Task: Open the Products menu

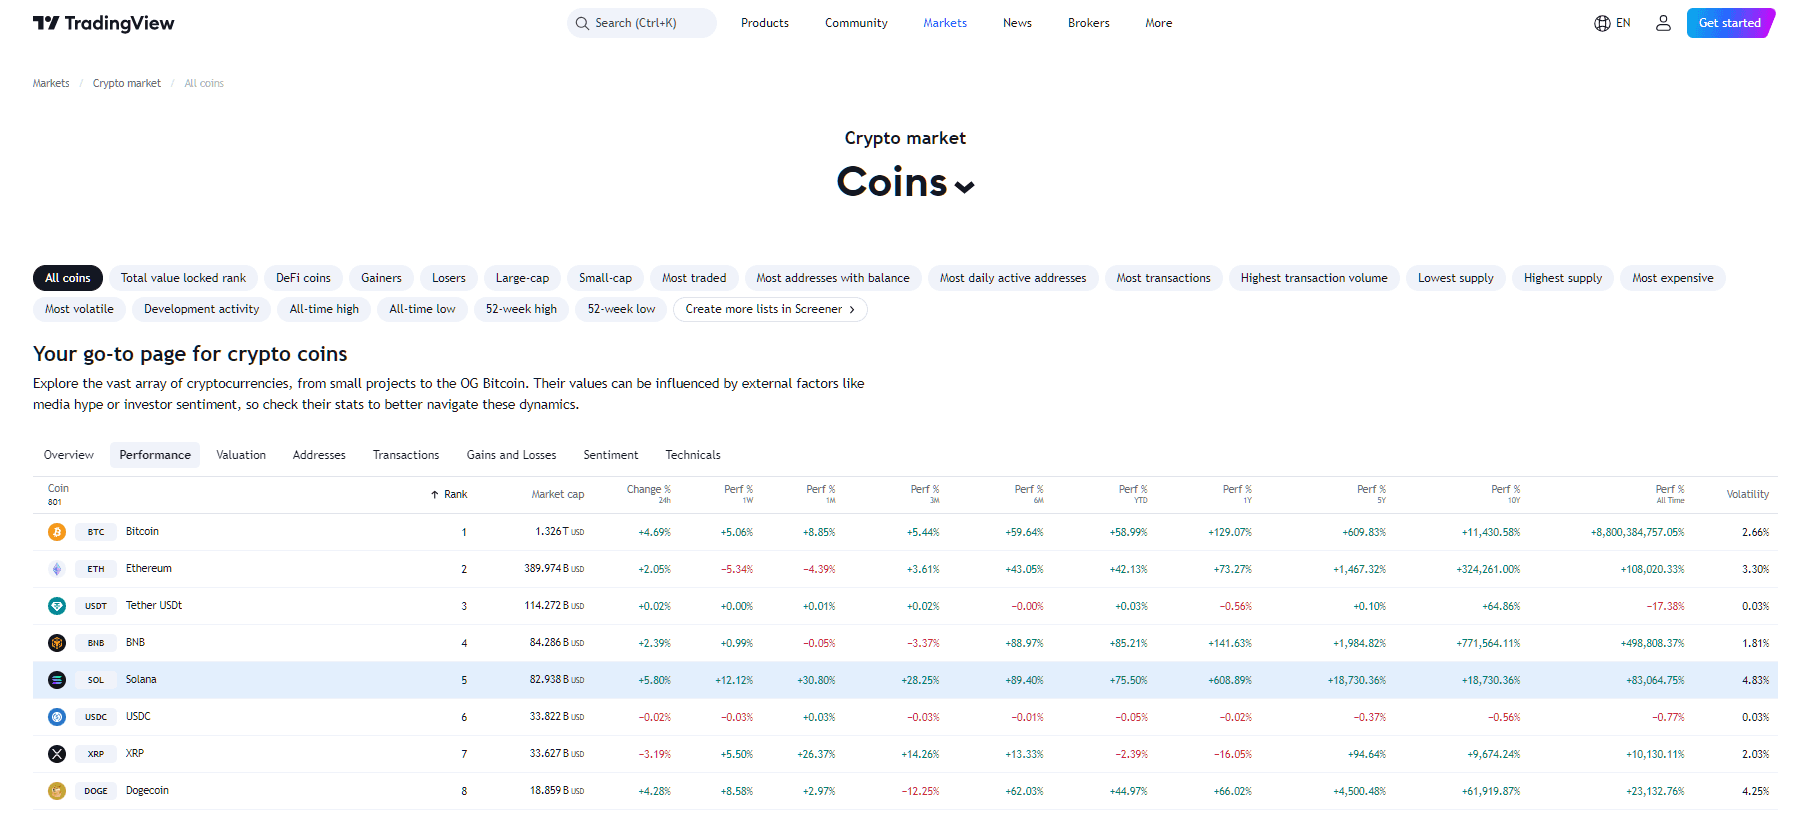Action: pos(765,23)
